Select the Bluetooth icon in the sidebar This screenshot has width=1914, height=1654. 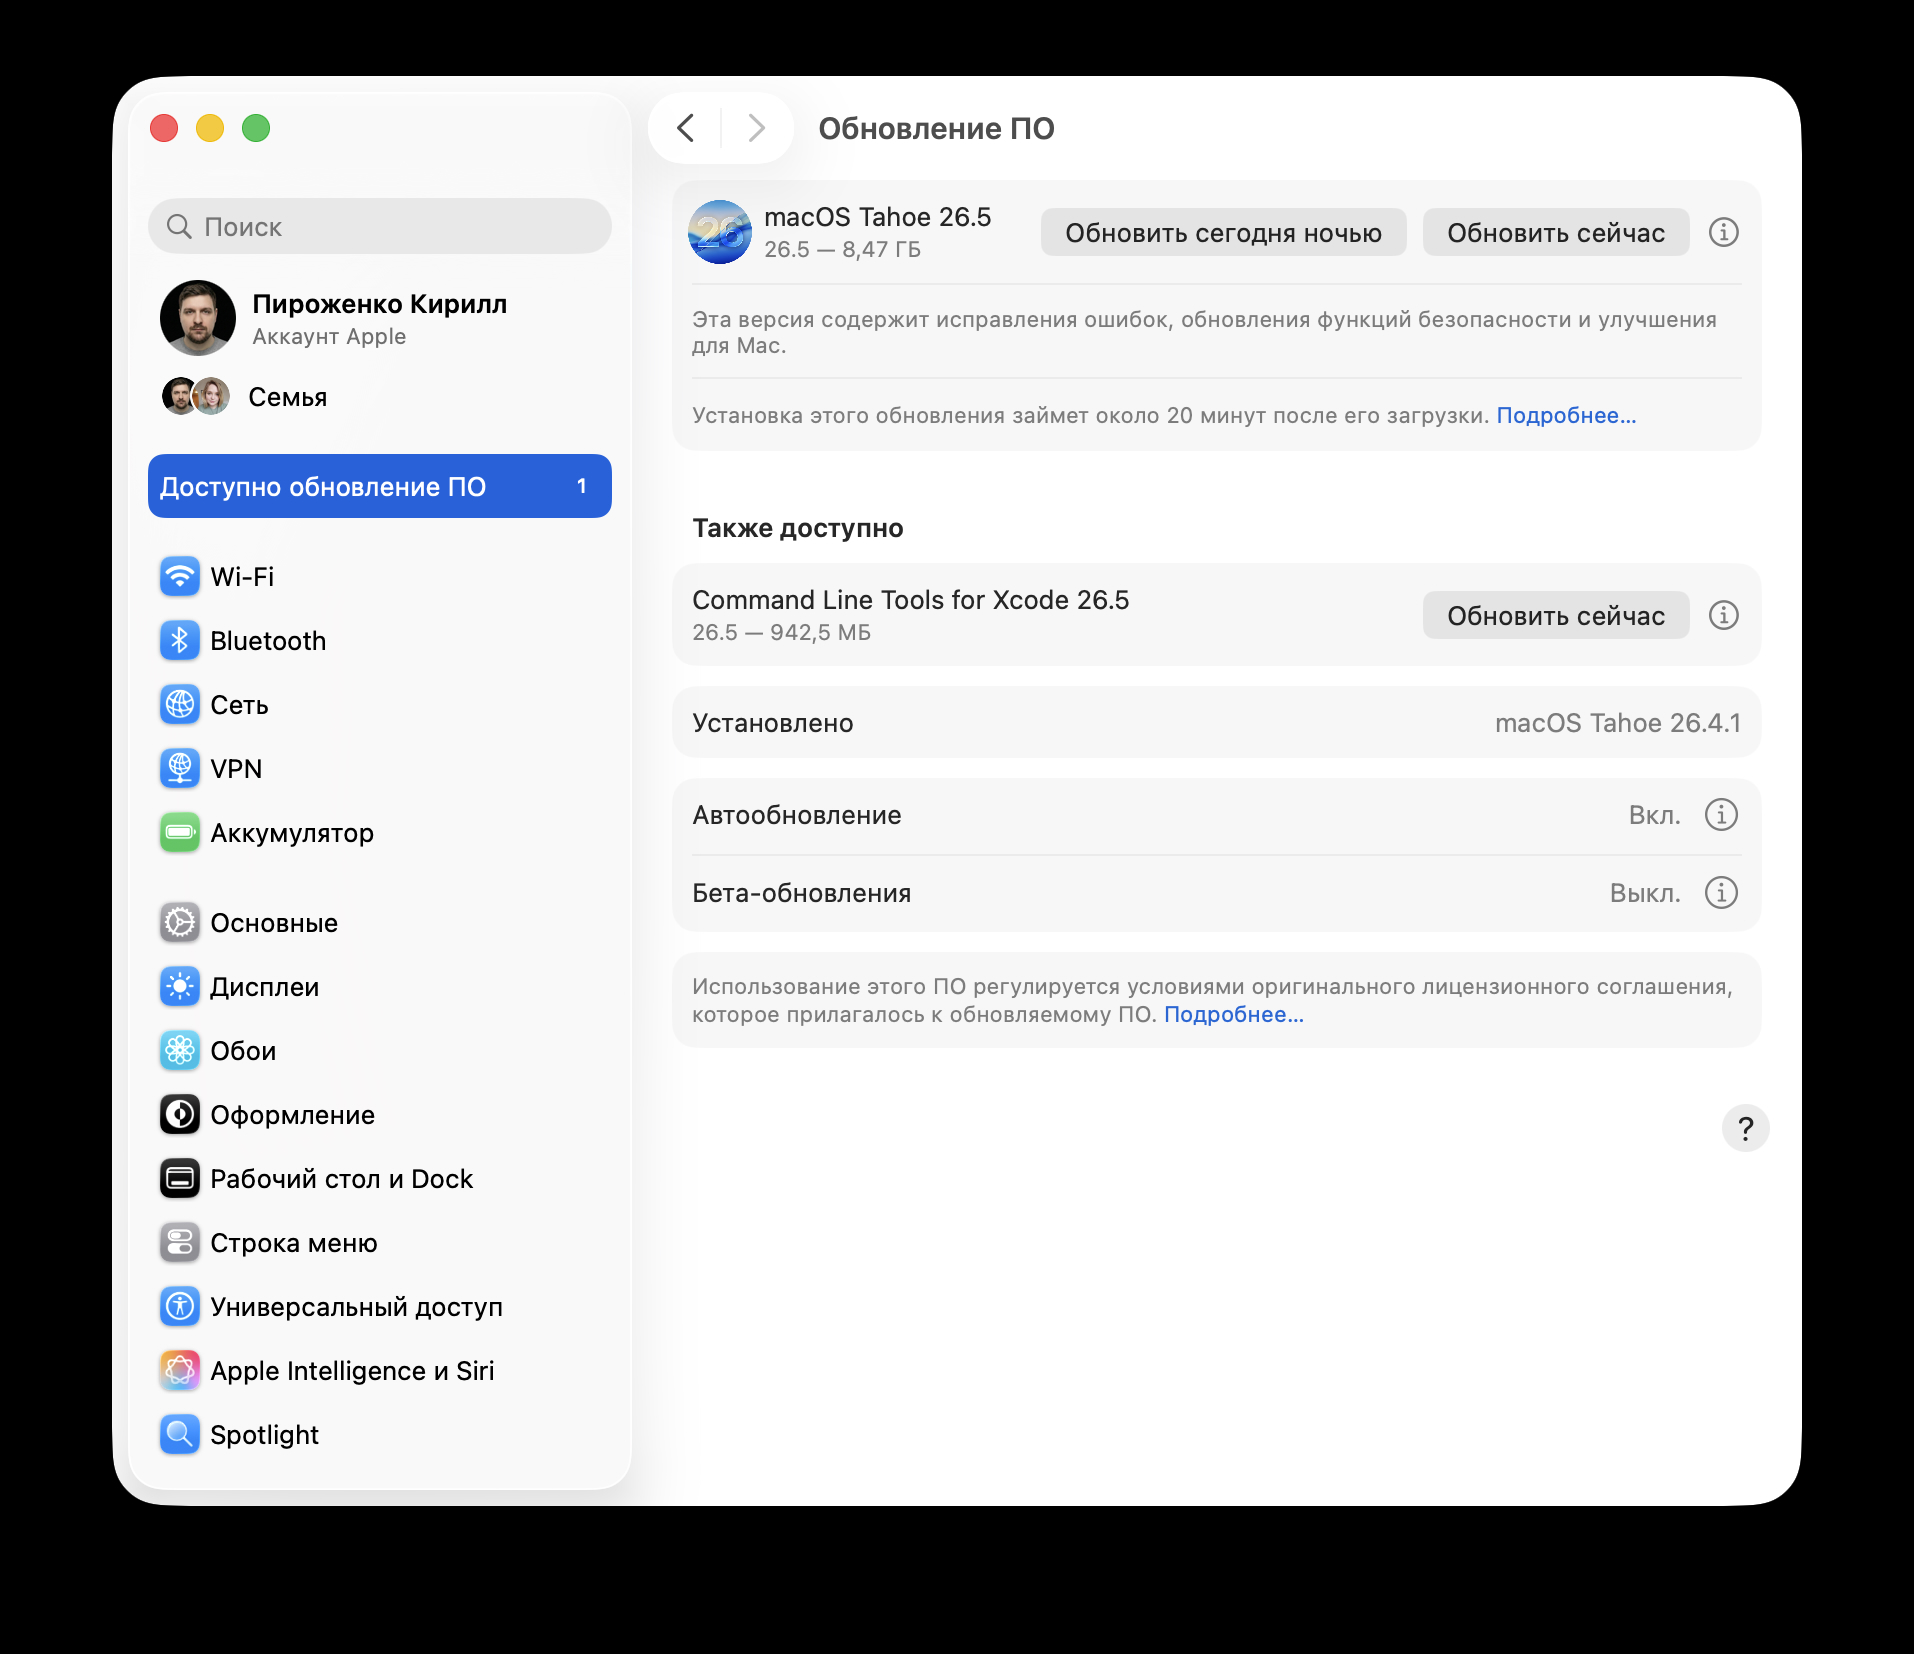pos(180,640)
